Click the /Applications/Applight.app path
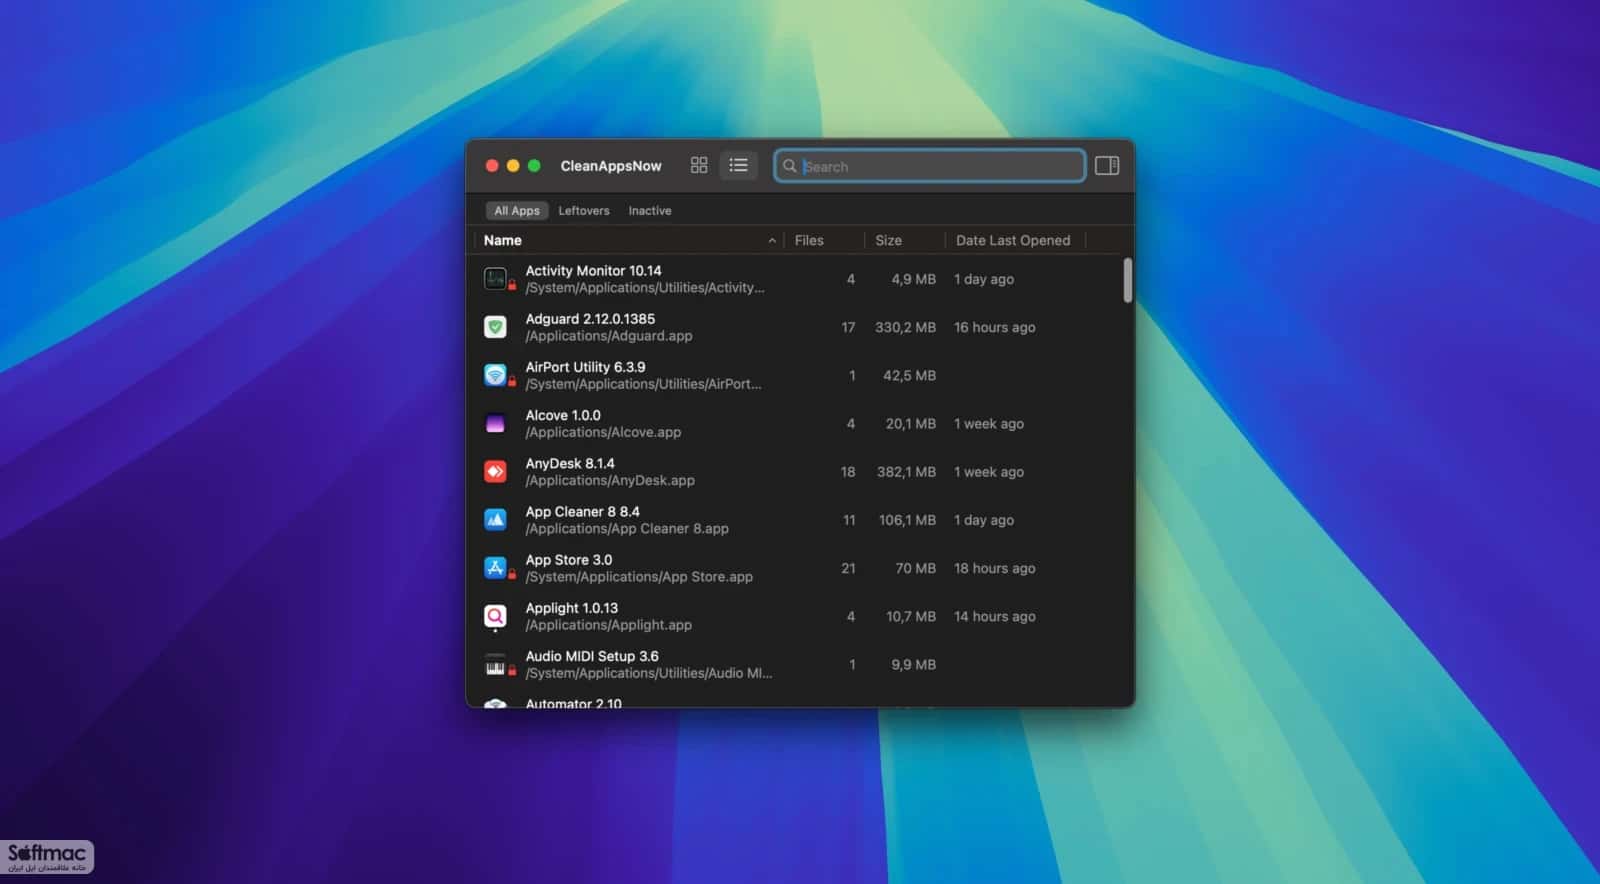1600x884 pixels. [608, 625]
